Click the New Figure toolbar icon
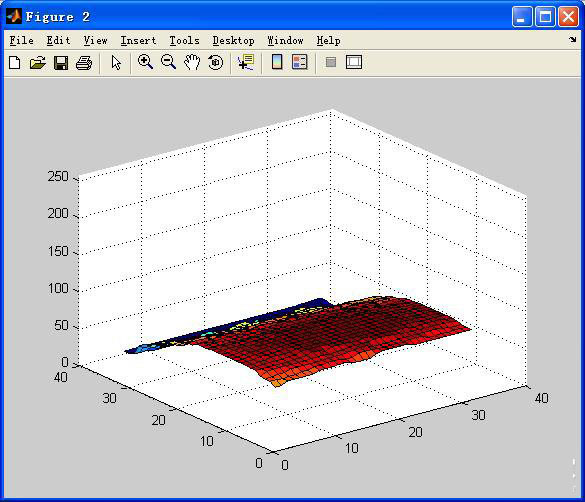The height and width of the screenshot is (502, 585). tap(15, 62)
